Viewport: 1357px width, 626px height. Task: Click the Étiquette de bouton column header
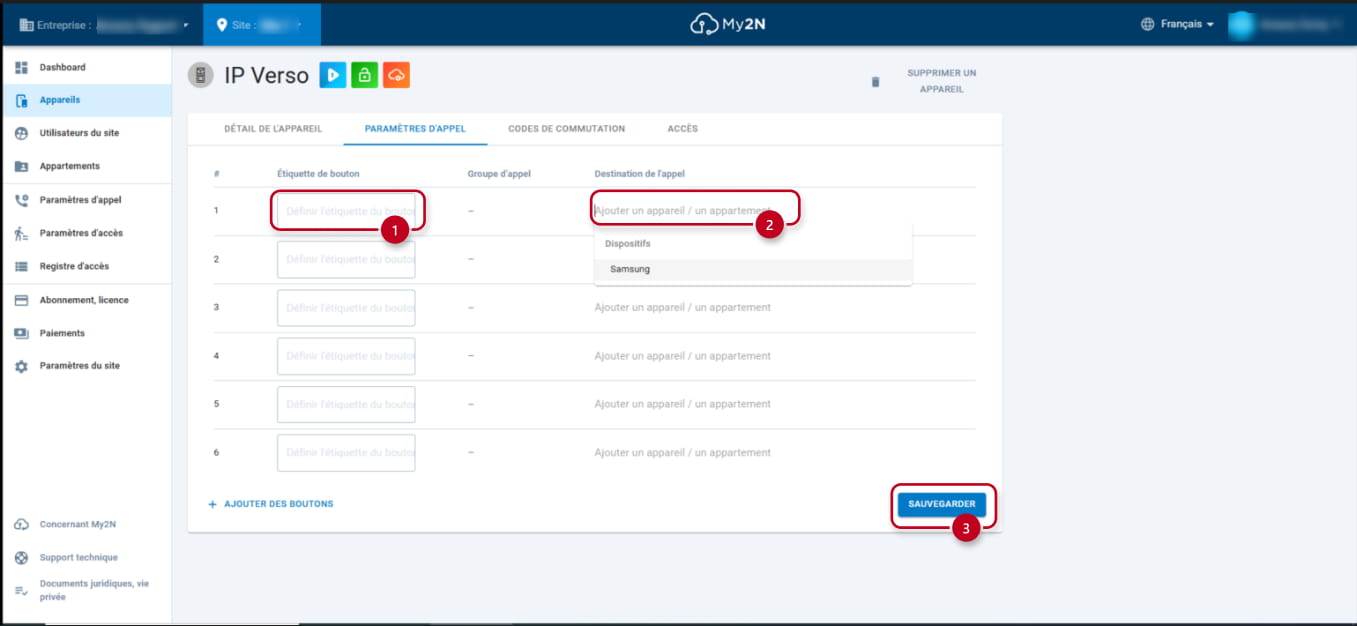318,173
